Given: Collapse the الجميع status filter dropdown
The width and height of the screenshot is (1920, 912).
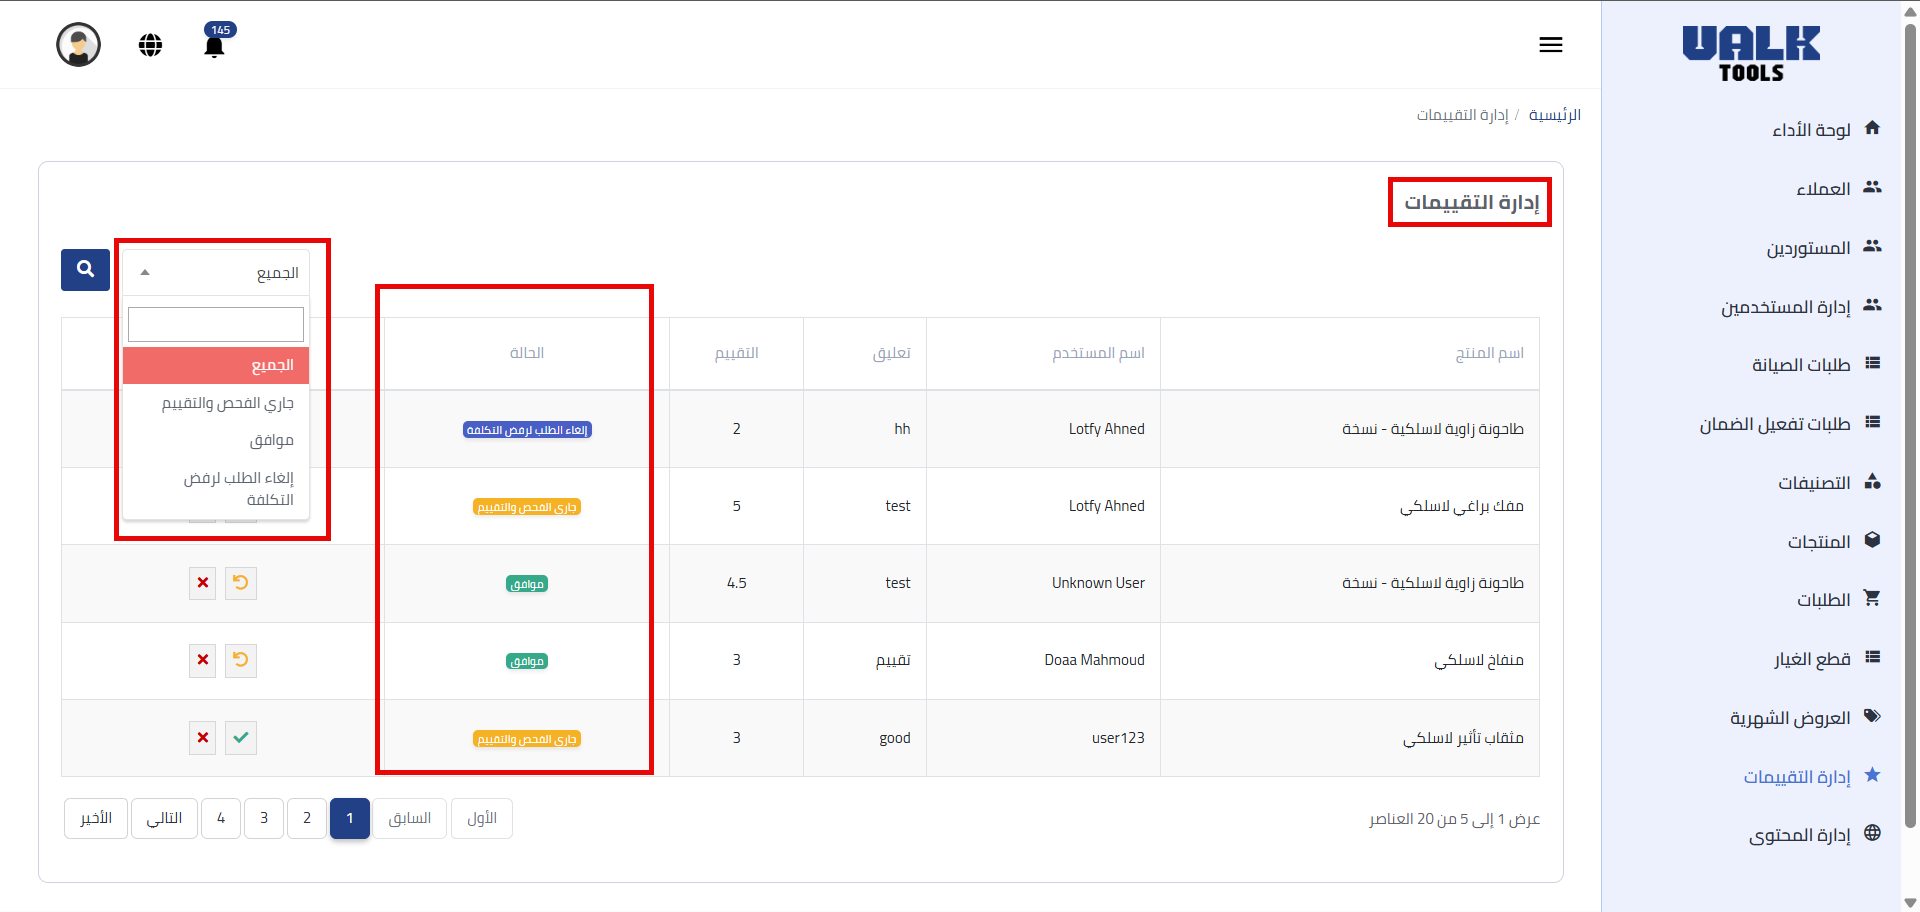Looking at the screenshot, I should (x=216, y=272).
